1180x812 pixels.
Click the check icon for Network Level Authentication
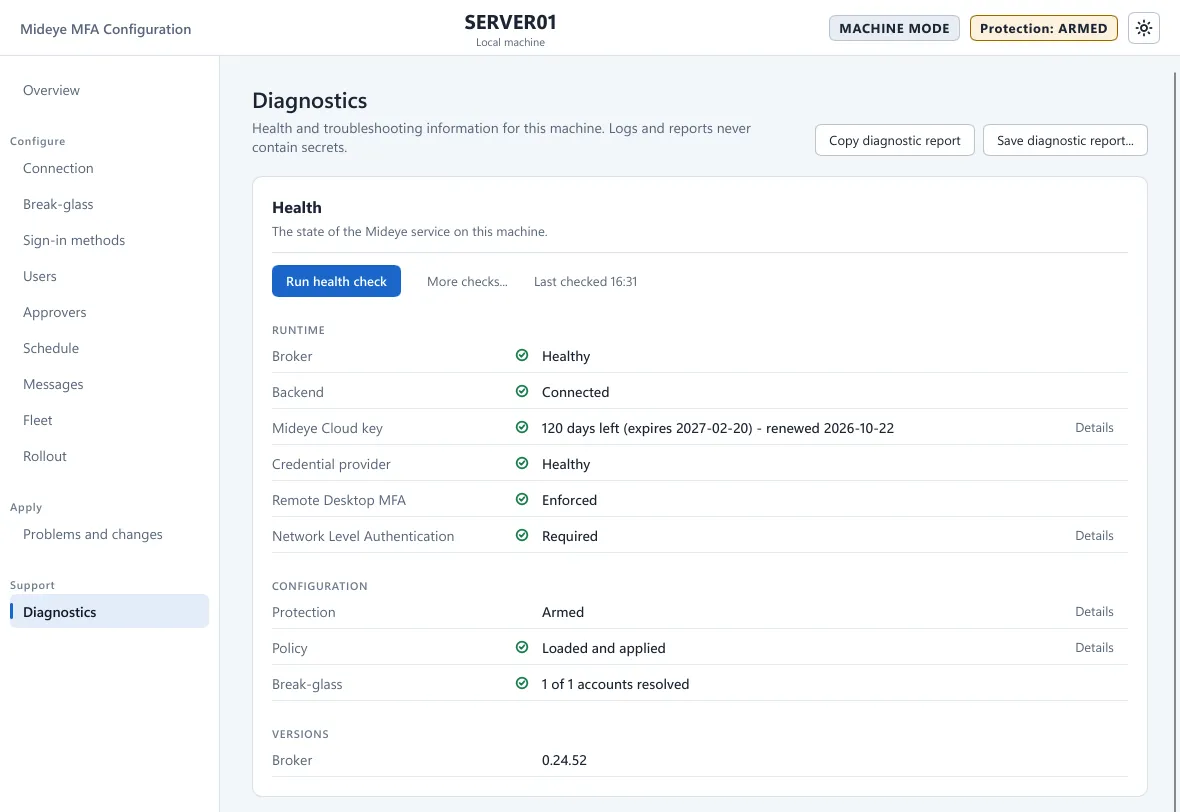(x=522, y=536)
